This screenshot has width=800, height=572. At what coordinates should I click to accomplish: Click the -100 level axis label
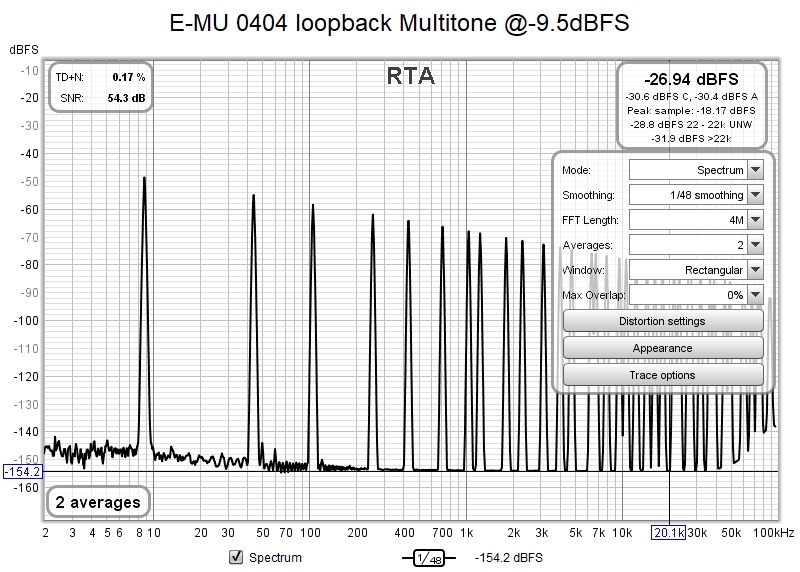tap(26, 320)
